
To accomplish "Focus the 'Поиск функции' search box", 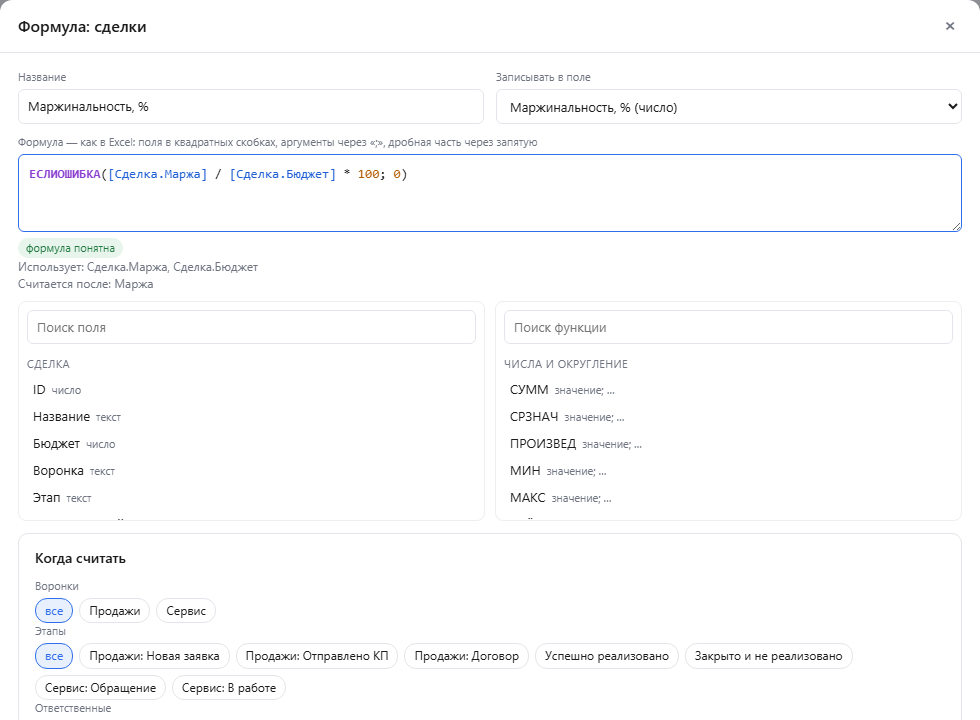I will [728, 328].
